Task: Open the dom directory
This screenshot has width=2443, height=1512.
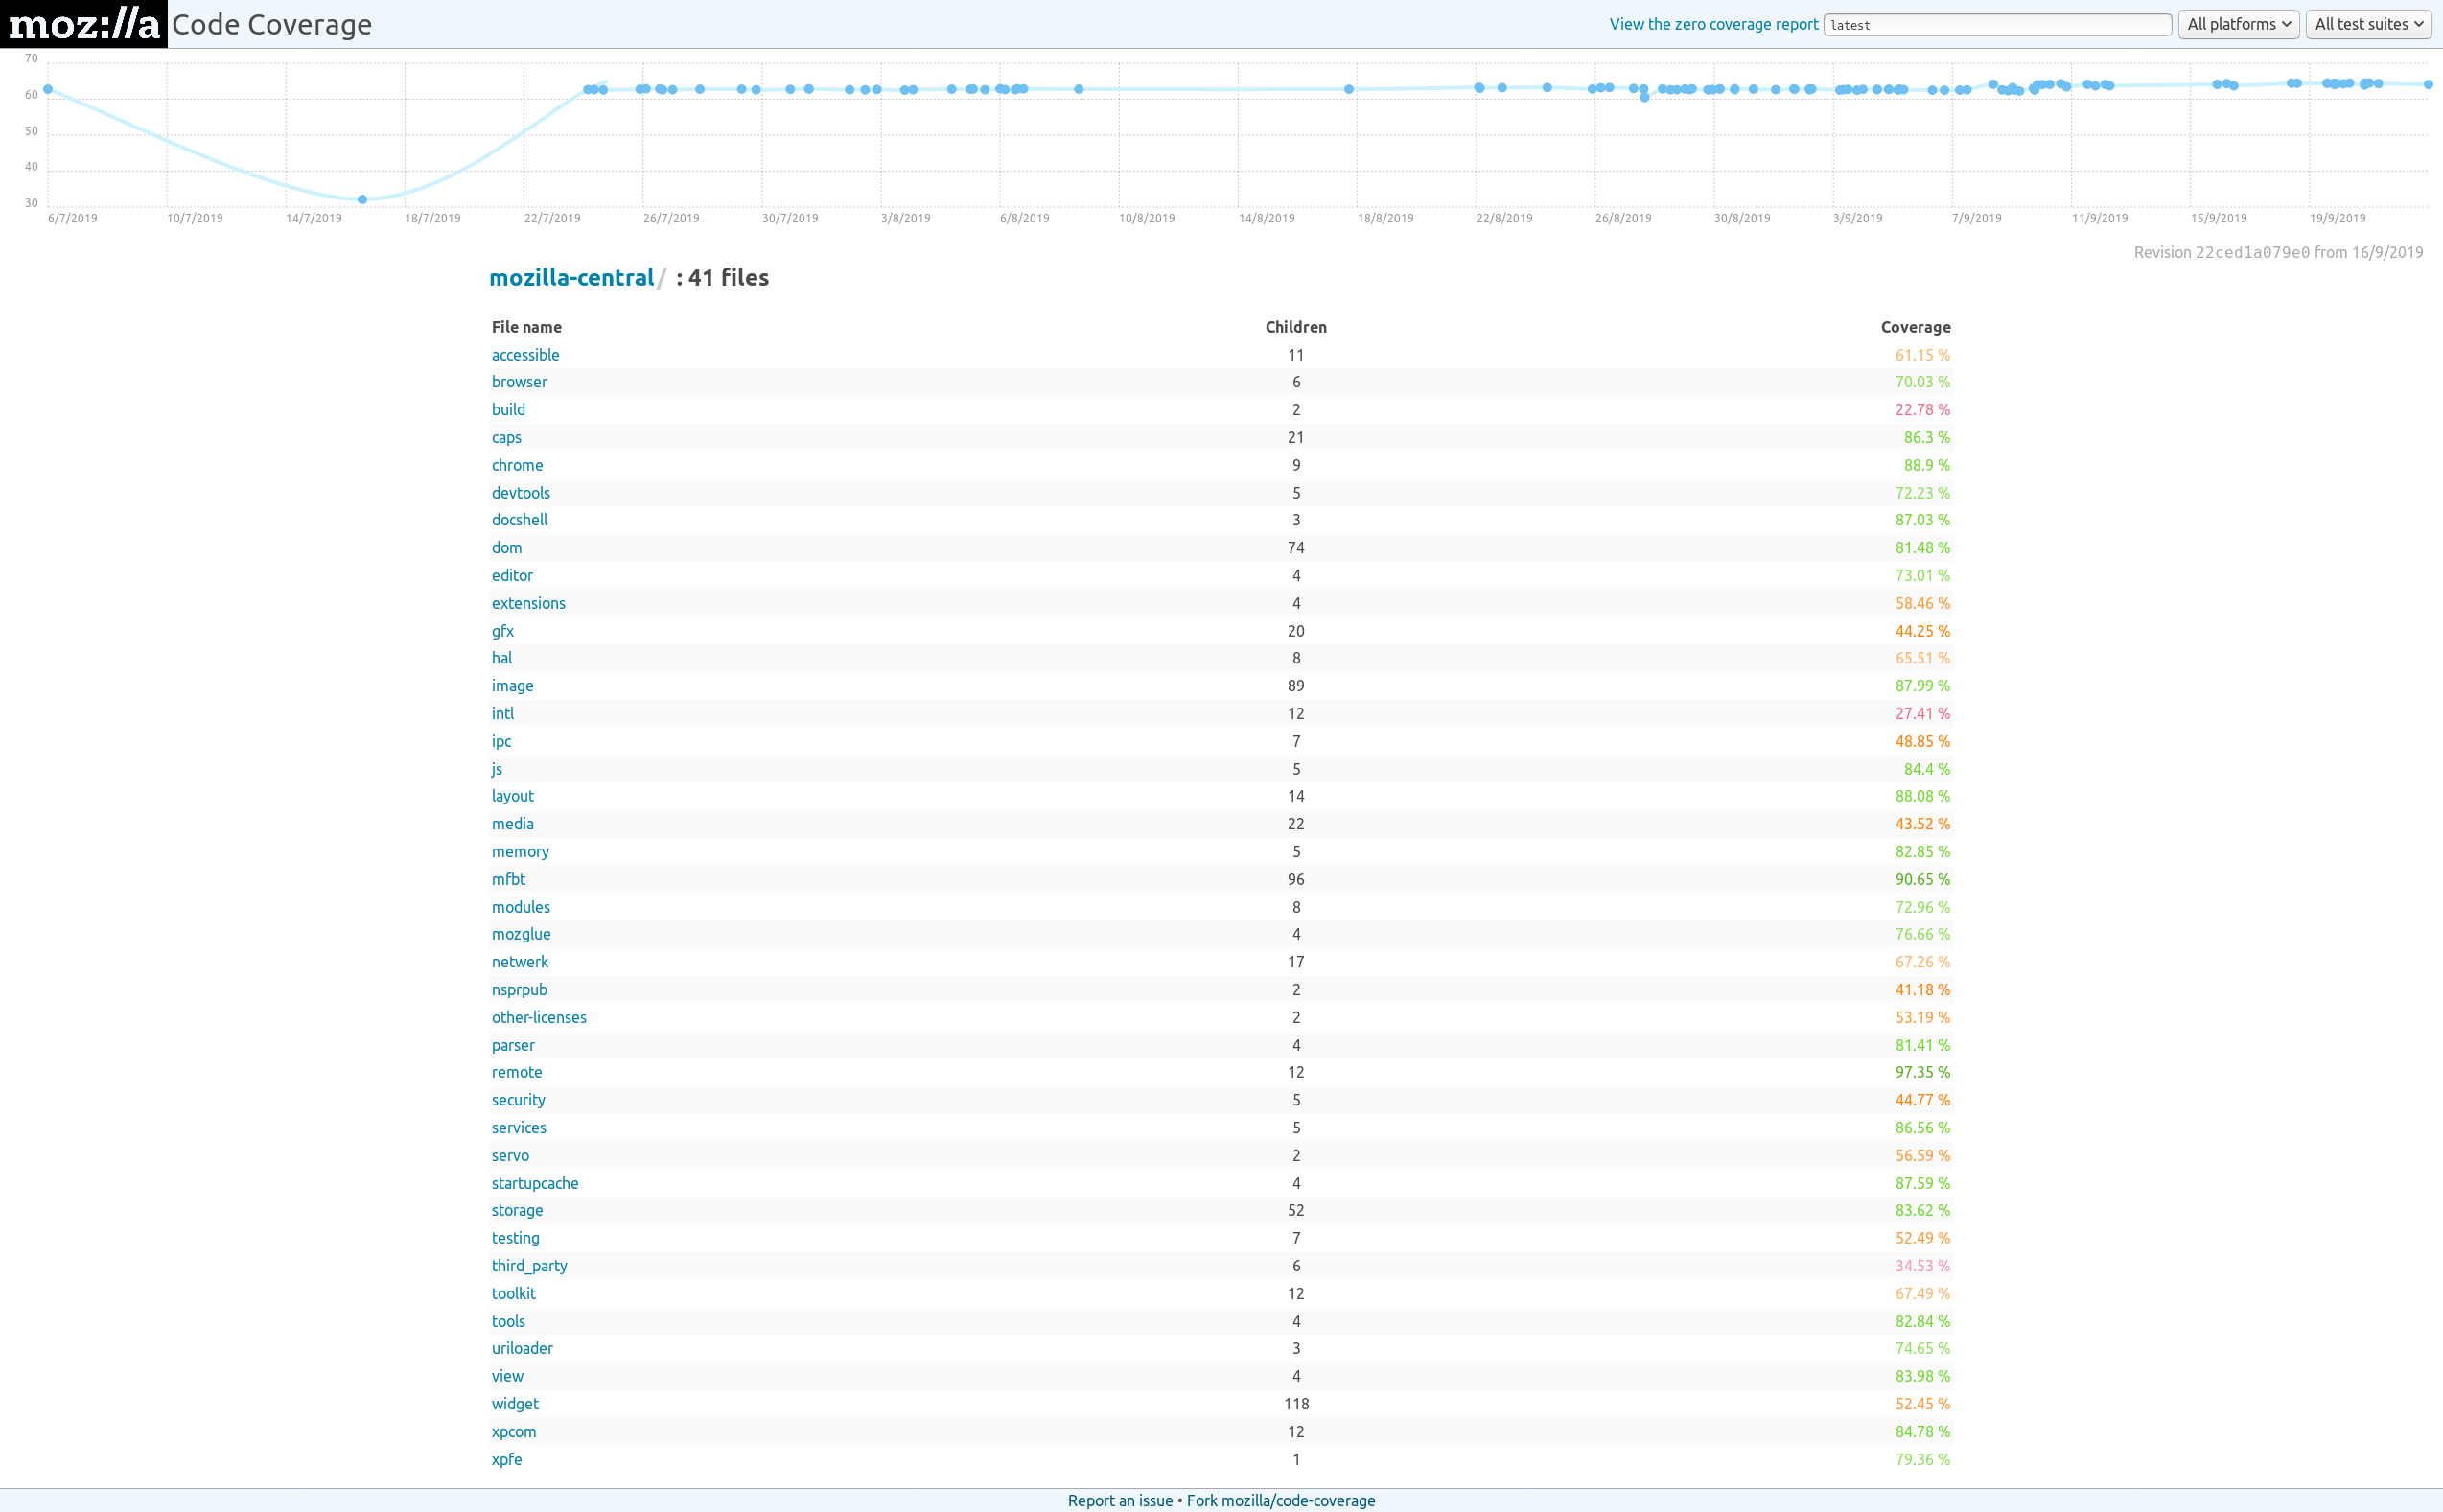Action: pos(506,548)
